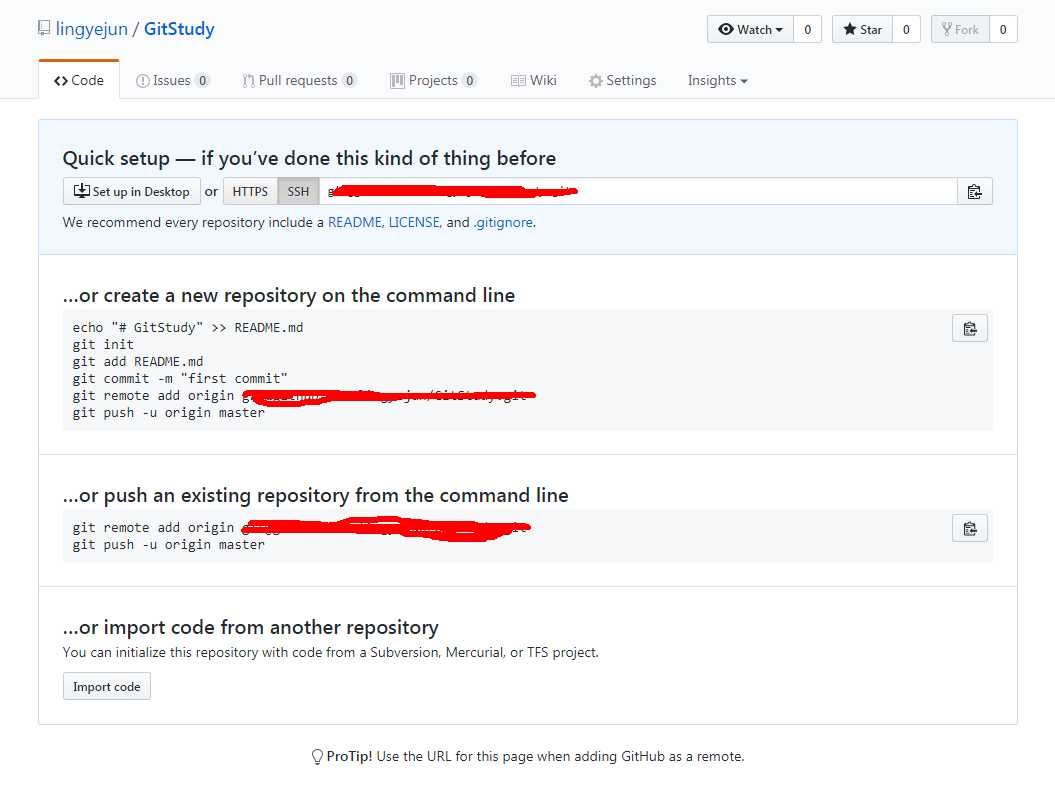Screen dimensions: 1055x787
Task: Click the git commit -m "first commit" line
Action: 180,379
